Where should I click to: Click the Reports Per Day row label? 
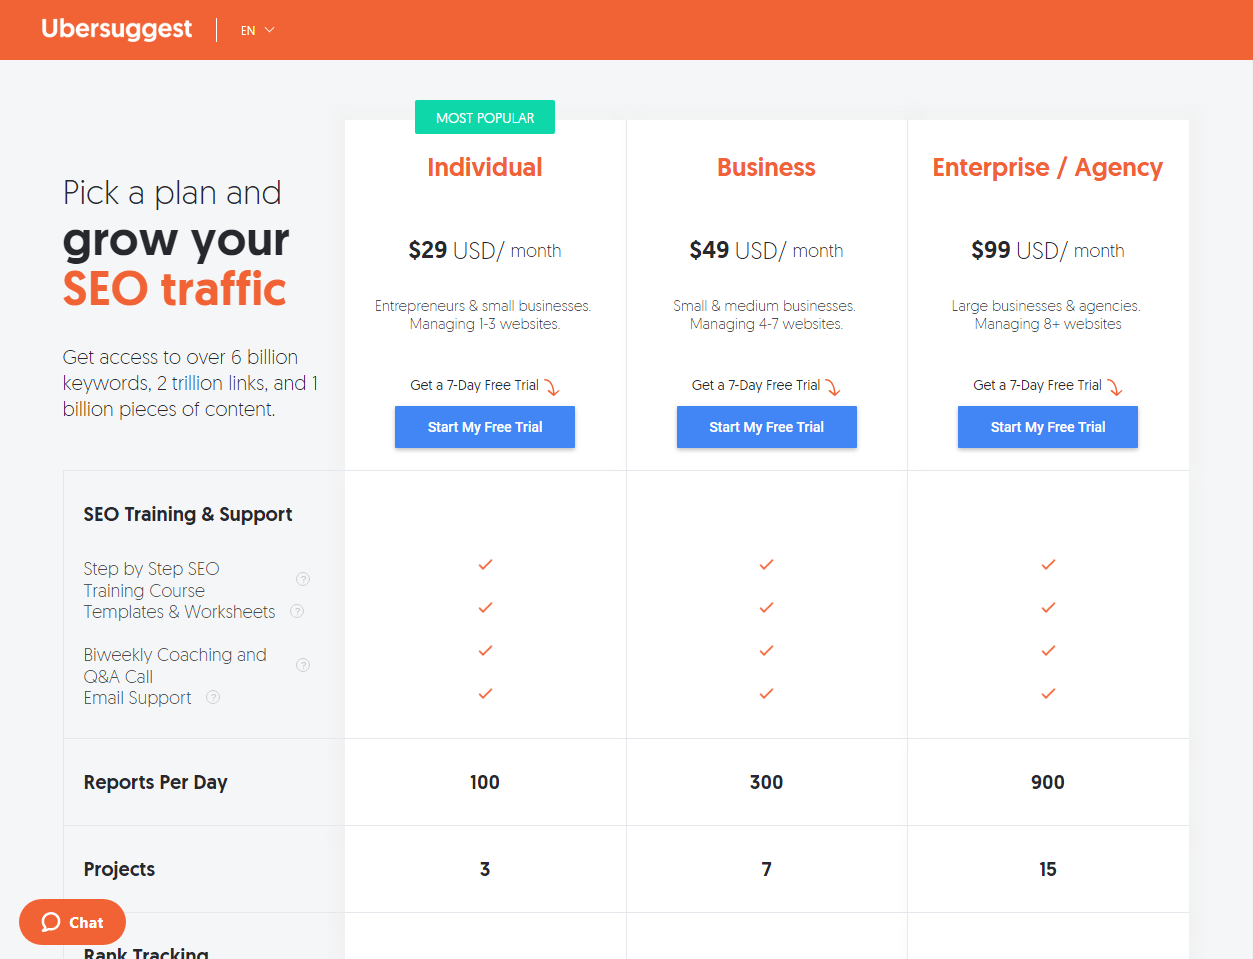[x=155, y=782]
